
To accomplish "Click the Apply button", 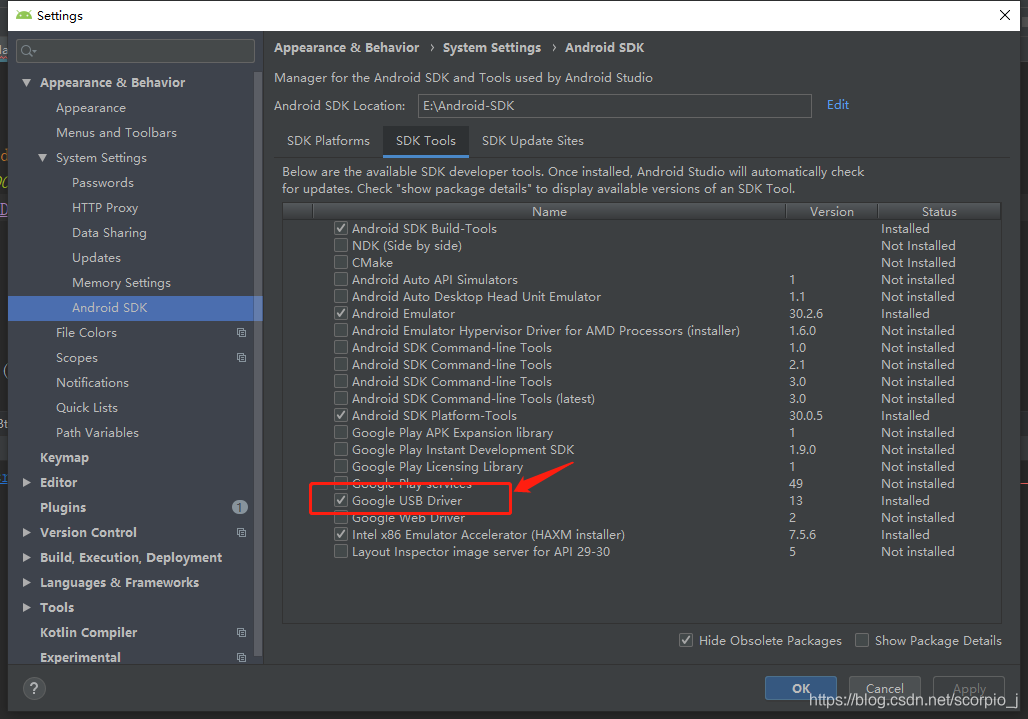I will tap(969, 688).
